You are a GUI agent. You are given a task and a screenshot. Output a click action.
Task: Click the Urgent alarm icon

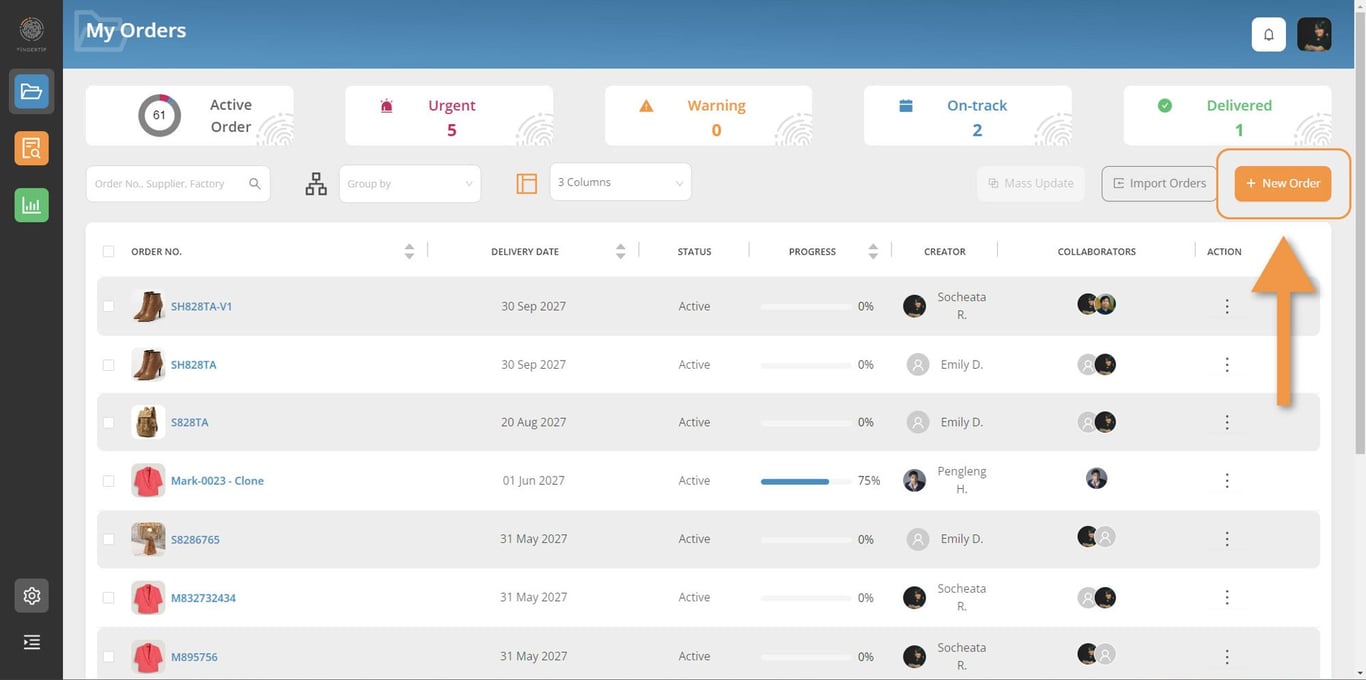tap(387, 106)
